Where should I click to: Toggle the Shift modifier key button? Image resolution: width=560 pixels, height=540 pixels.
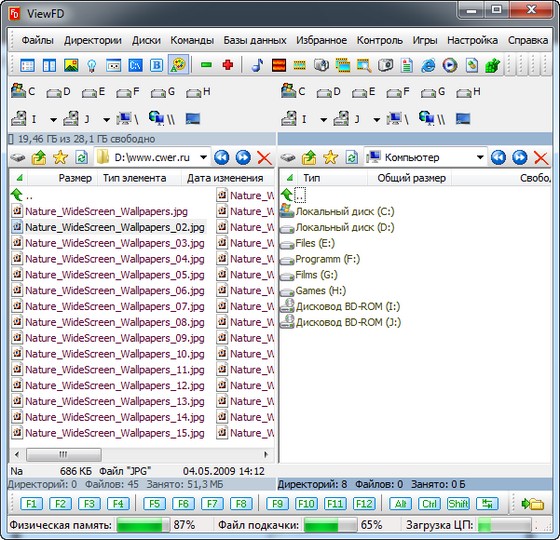pyautogui.click(x=458, y=504)
